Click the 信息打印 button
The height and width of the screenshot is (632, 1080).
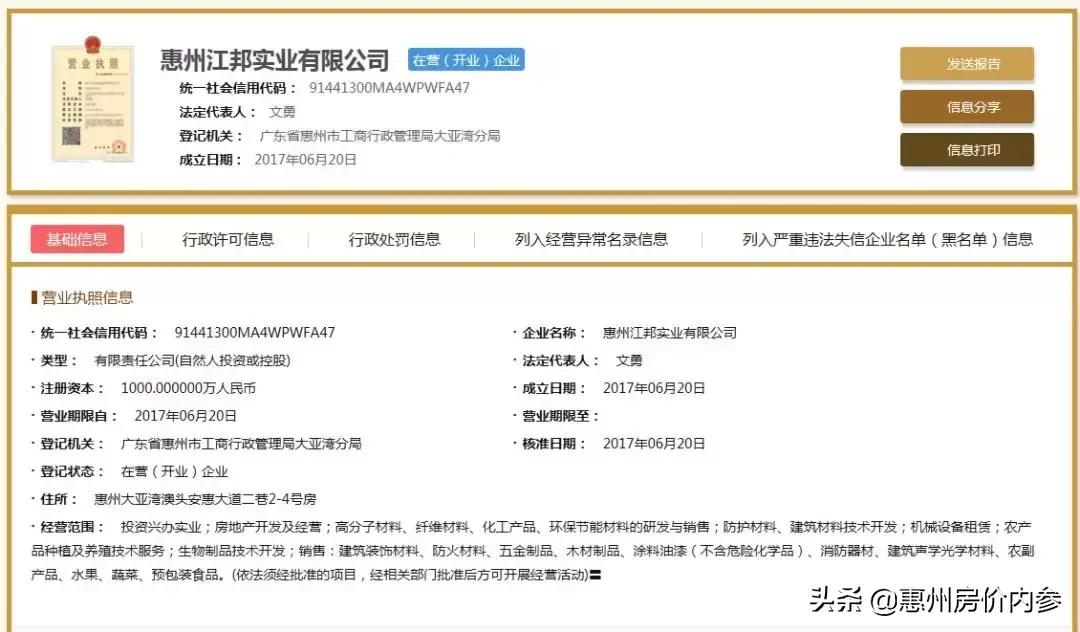966,150
